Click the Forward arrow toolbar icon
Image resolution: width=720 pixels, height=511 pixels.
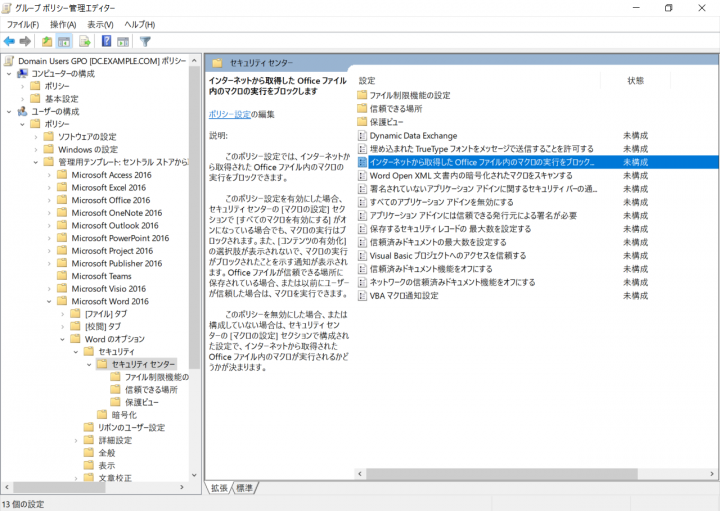[25, 41]
